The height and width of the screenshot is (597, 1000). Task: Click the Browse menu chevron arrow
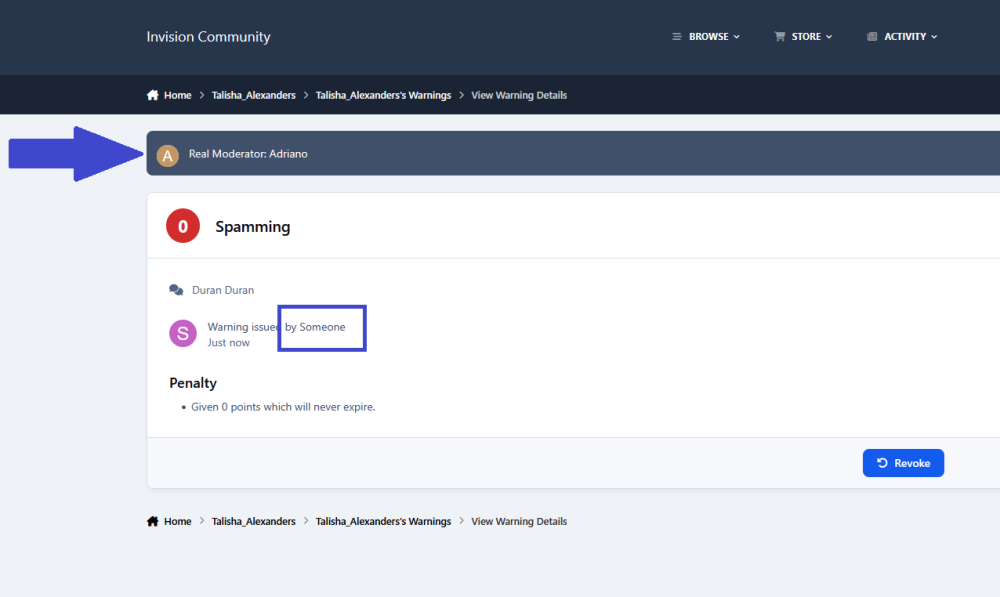coord(737,37)
